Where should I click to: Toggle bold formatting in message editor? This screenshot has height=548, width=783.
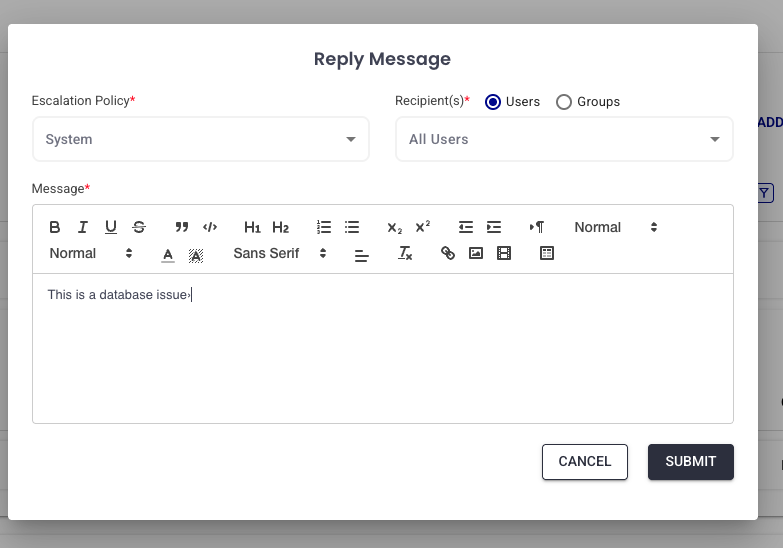55,227
